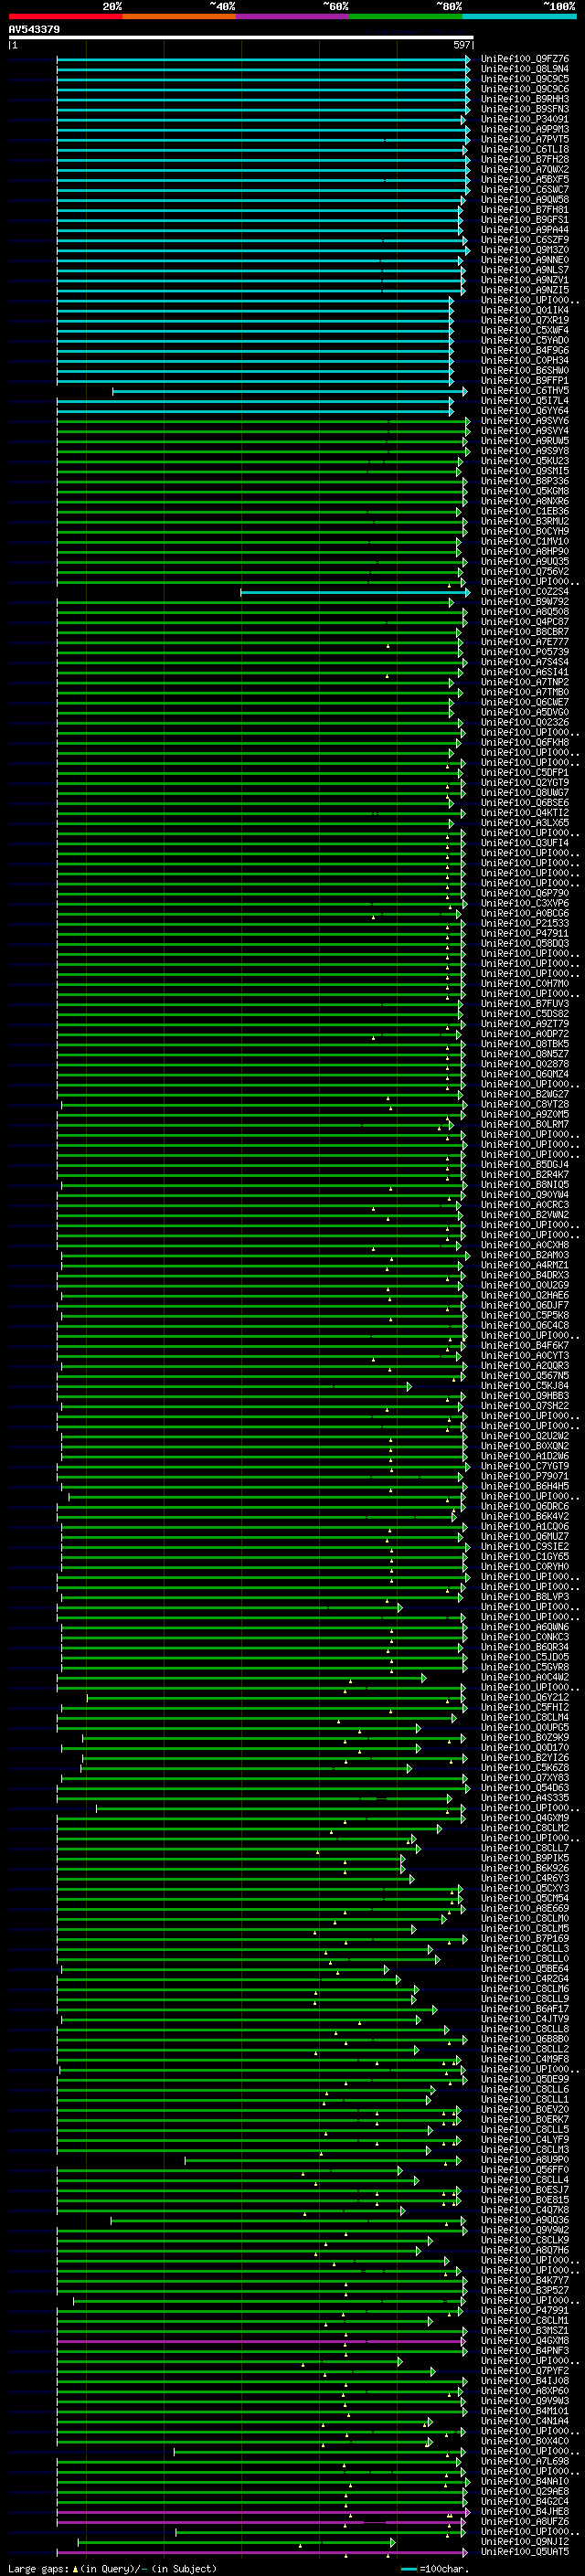Click the UniRef100_B2AM03 label
This screenshot has width=585, height=2576.
[x=525, y=1255]
